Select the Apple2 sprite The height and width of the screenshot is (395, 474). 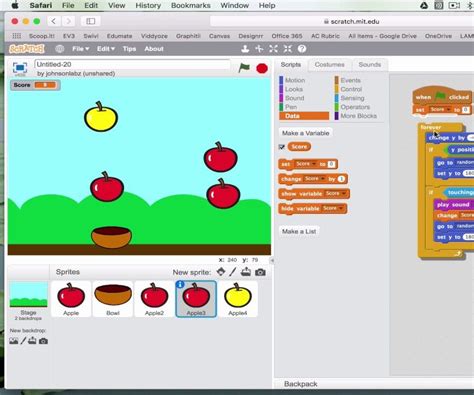154,299
